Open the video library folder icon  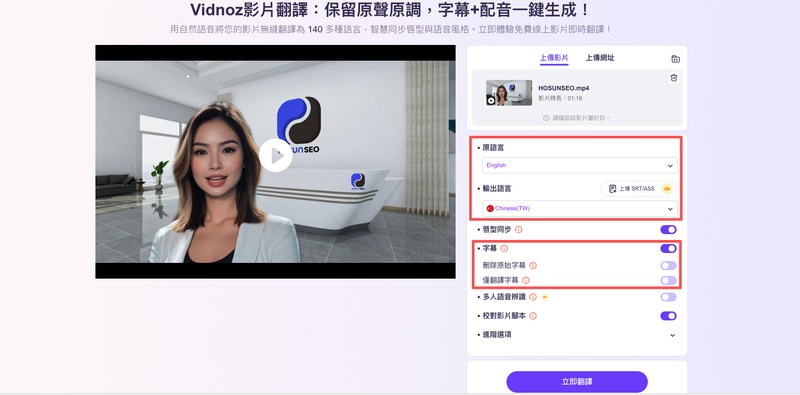click(675, 59)
